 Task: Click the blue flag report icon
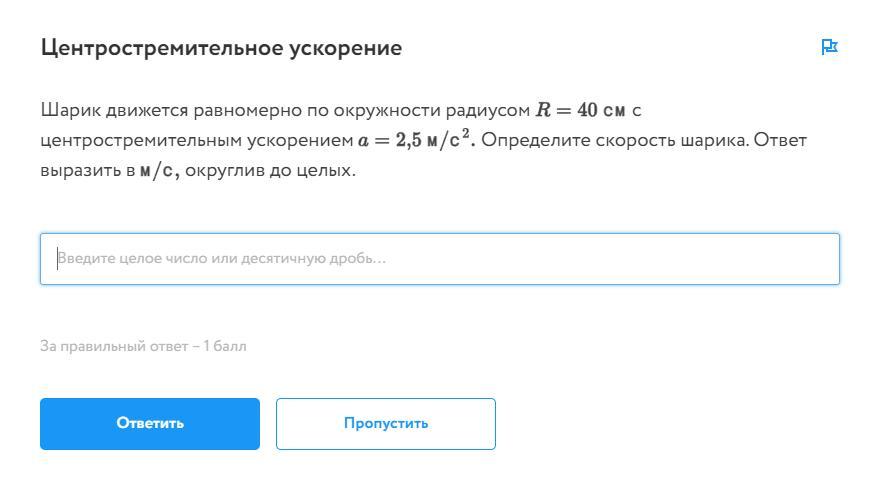pyautogui.click(x=829, y=47)
